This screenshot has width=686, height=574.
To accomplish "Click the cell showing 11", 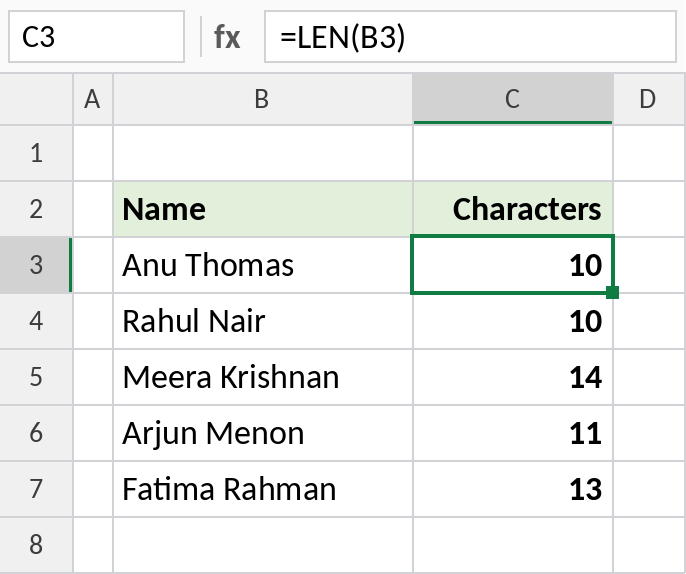I will coord(513,433).
